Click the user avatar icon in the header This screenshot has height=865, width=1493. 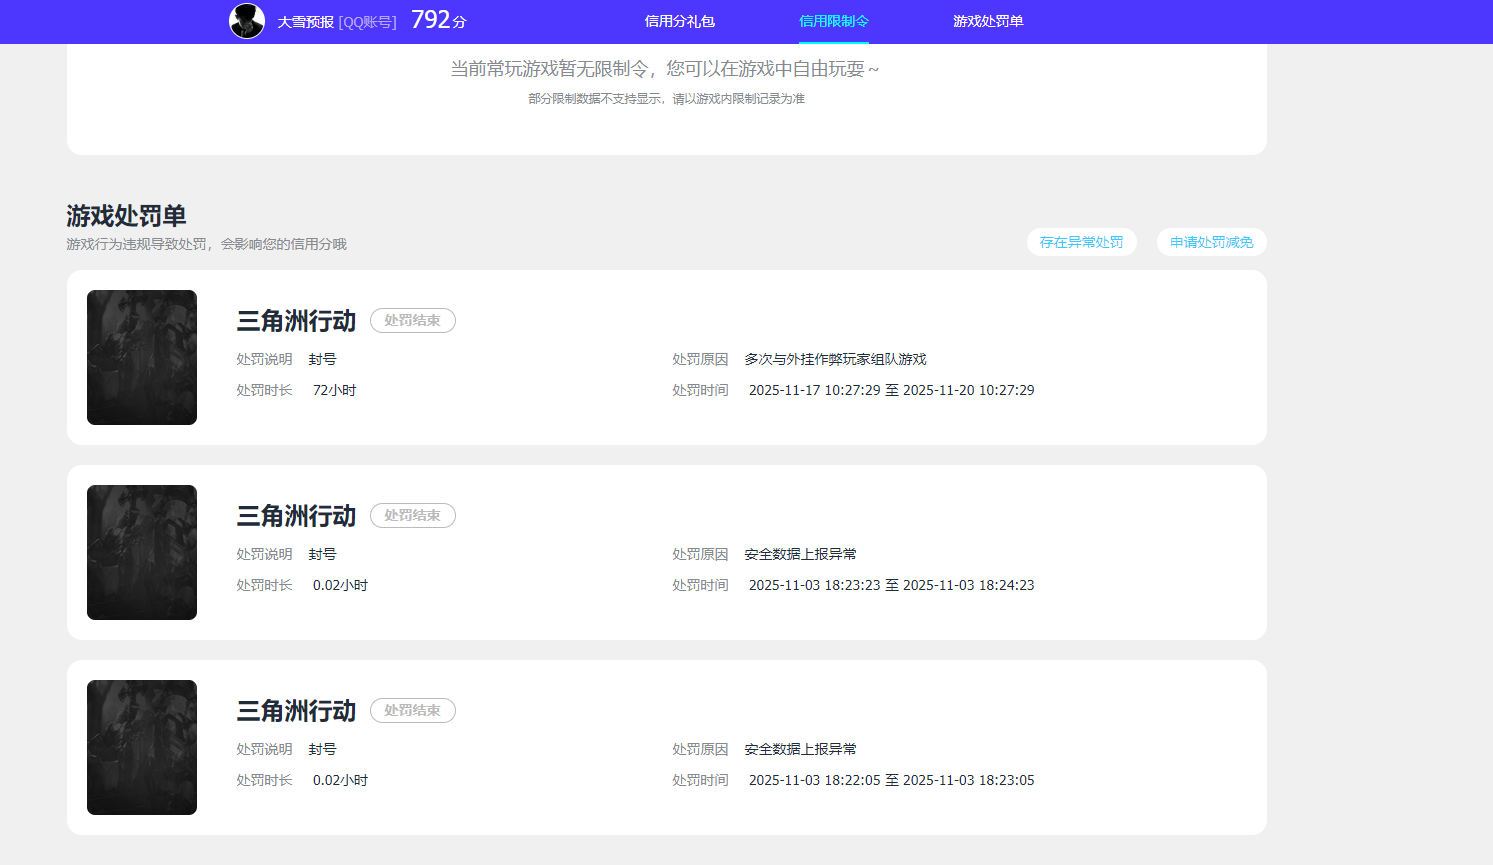click(x=245, y=21)
